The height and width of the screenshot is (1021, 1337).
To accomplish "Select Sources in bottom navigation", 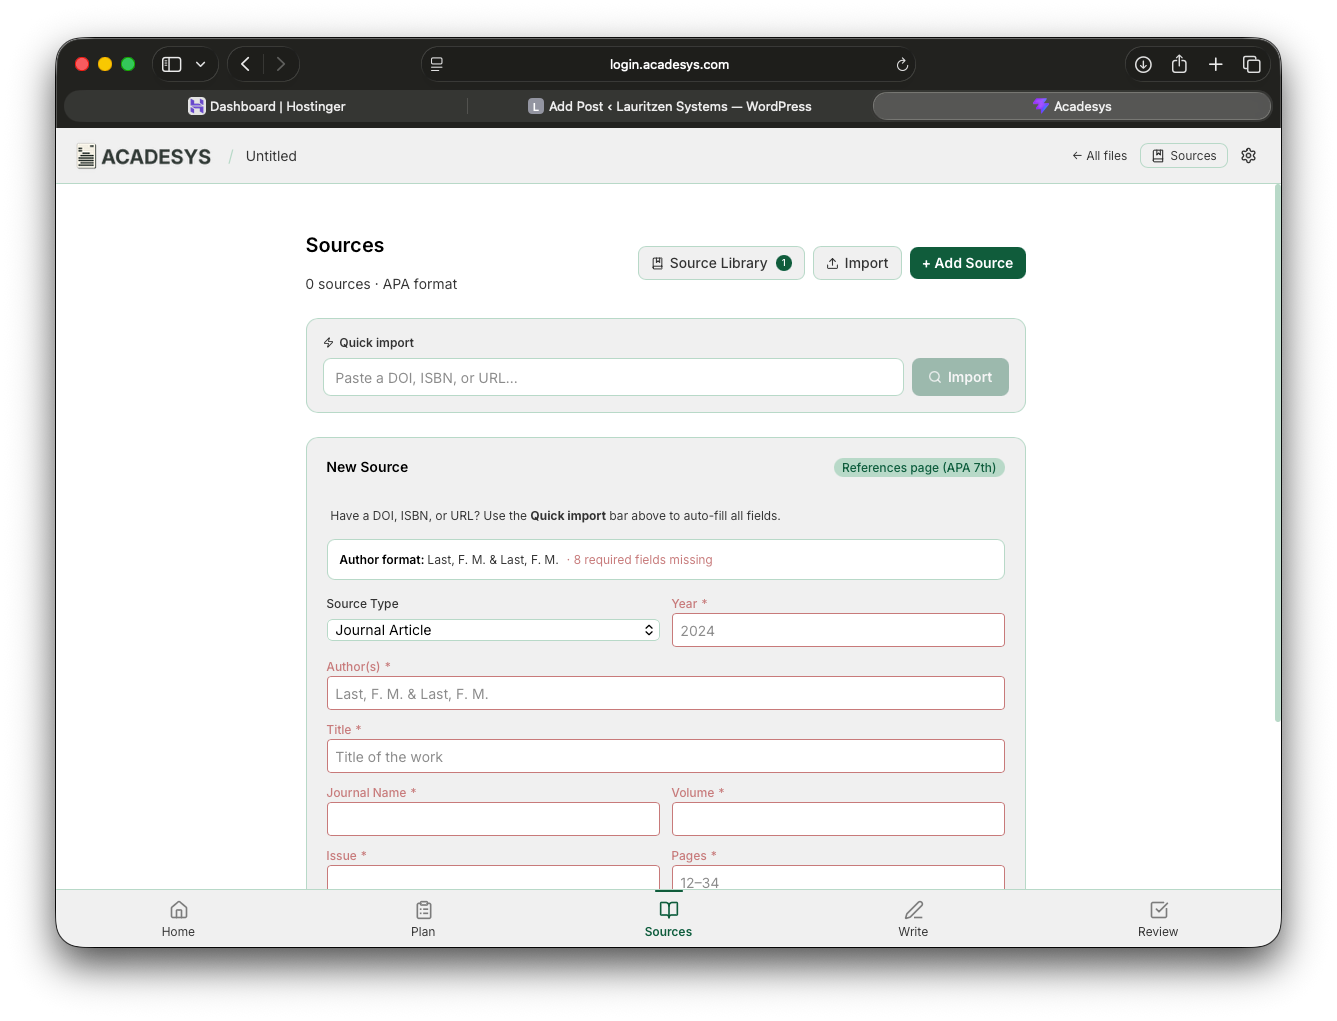I will tap(668, 919).
